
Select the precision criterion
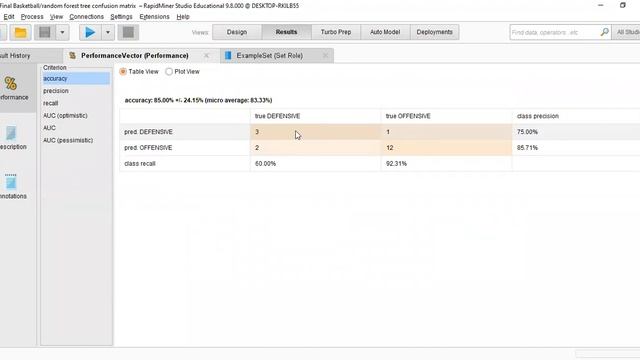(56, 91)
